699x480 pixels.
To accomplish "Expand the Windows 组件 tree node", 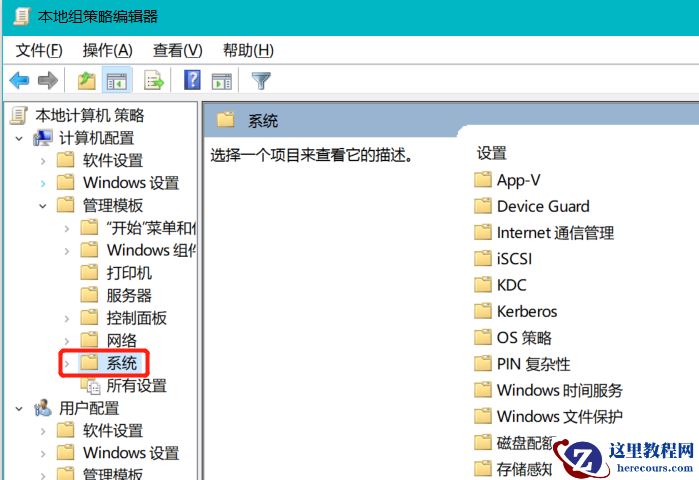I will [67, 251].
